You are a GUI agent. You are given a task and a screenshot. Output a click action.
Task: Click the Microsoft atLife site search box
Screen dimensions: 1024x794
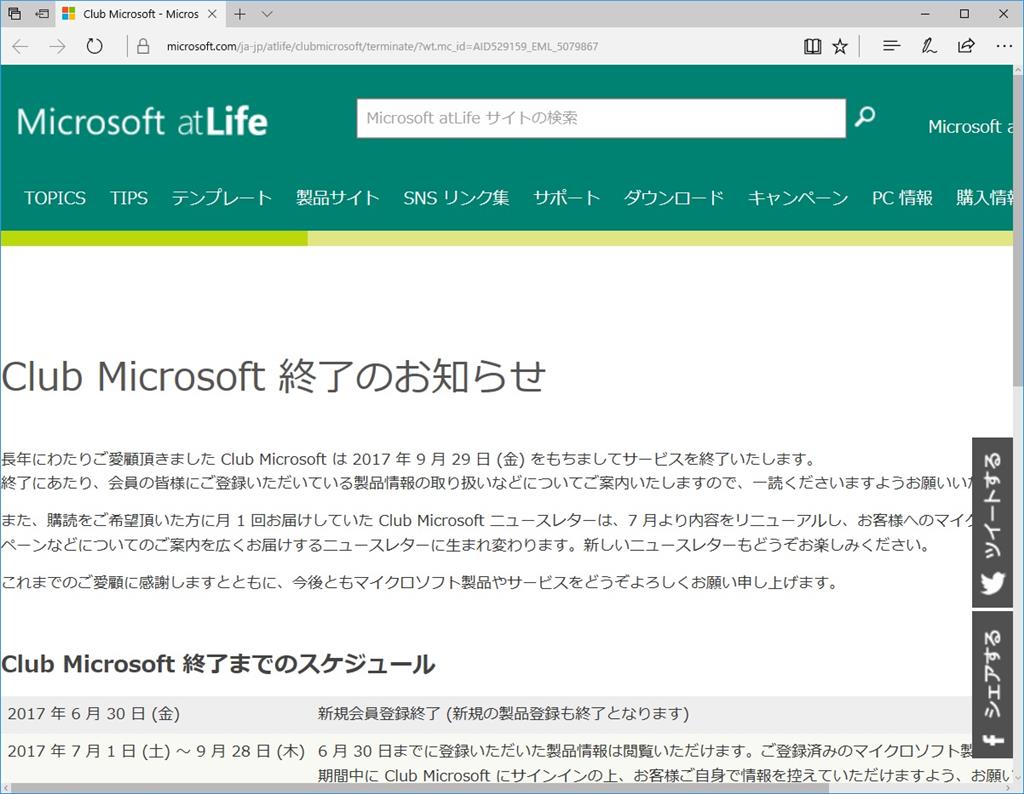pyautogui.click(x=601, y=118)
